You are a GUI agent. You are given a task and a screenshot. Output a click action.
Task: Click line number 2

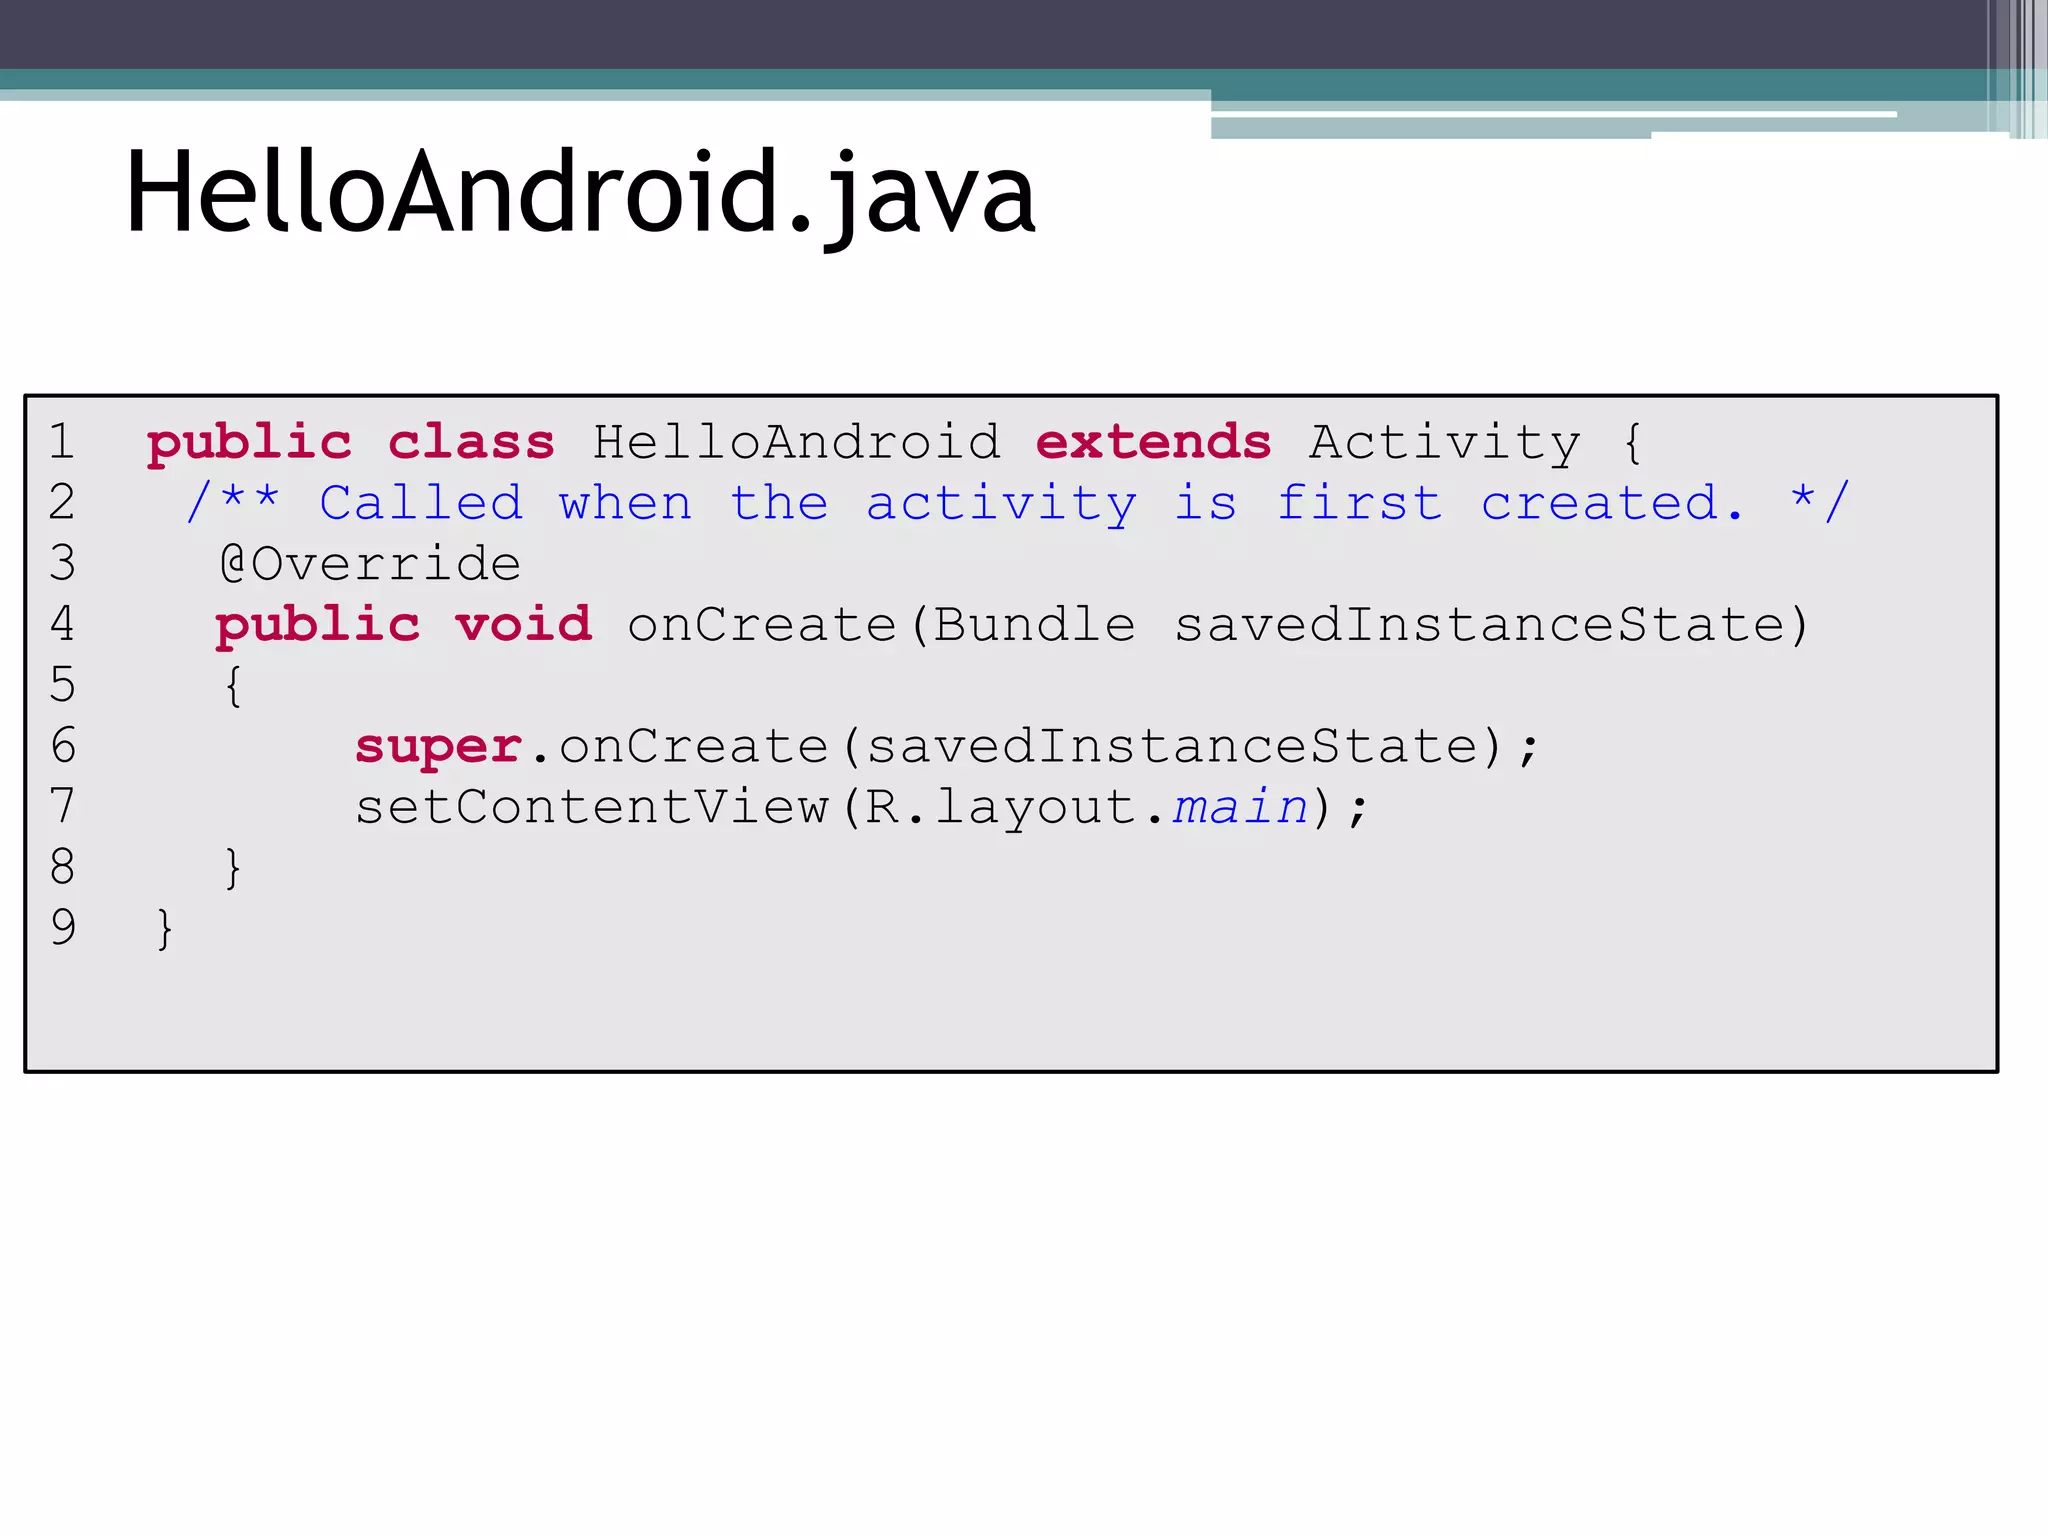click(62, 501)
